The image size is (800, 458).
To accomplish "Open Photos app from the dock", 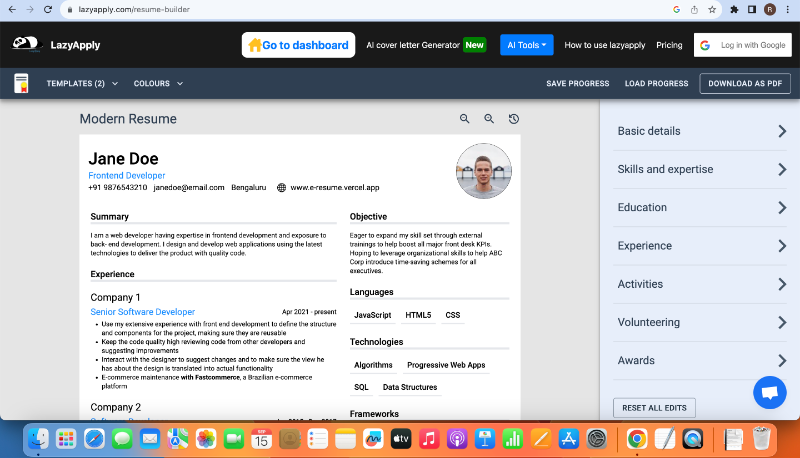I will 206,439.
